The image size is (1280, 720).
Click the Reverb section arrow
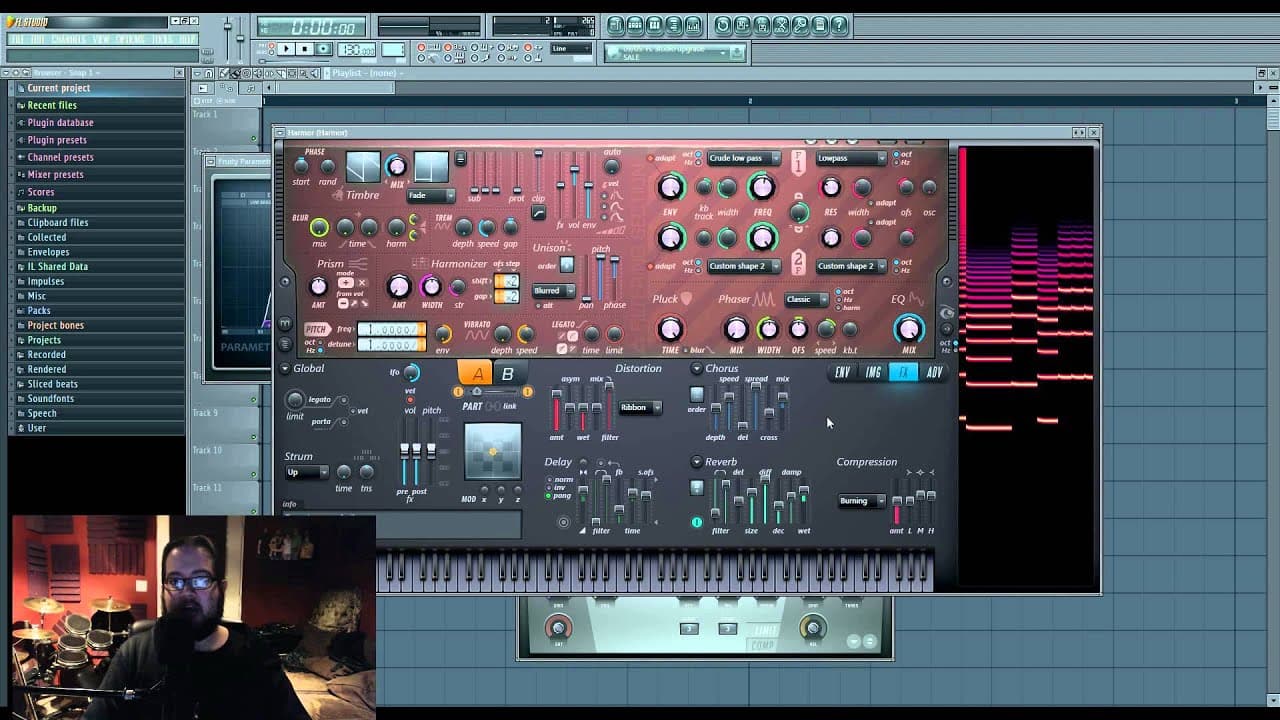tap(697, 462)
